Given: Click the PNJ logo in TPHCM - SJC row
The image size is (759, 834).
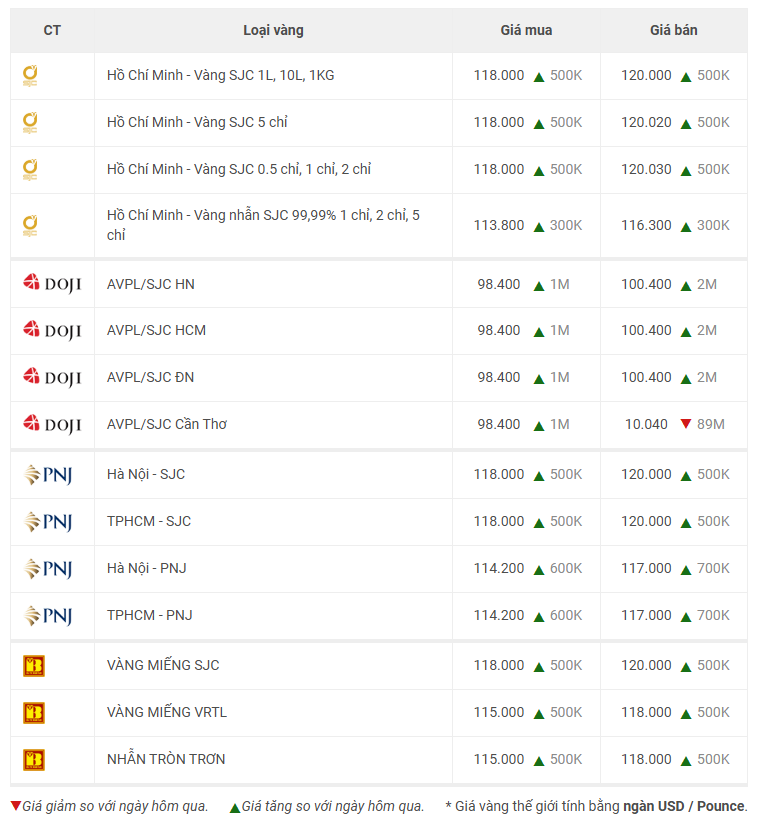Looking at the screenshot, I should tap(48, 521).
